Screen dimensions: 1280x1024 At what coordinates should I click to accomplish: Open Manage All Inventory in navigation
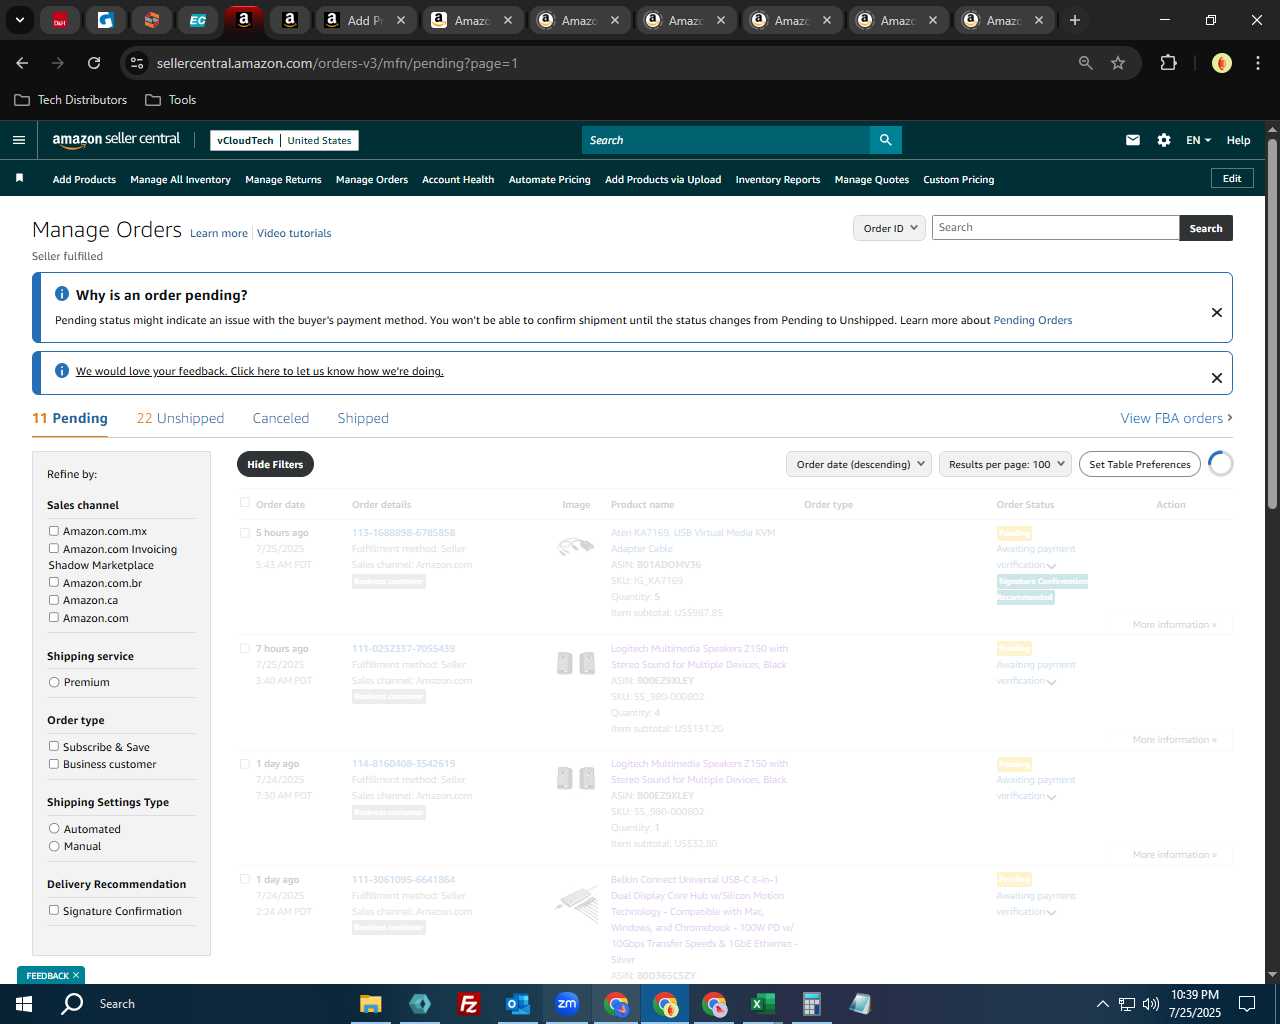pyautogui.click(x=180, y=180)
